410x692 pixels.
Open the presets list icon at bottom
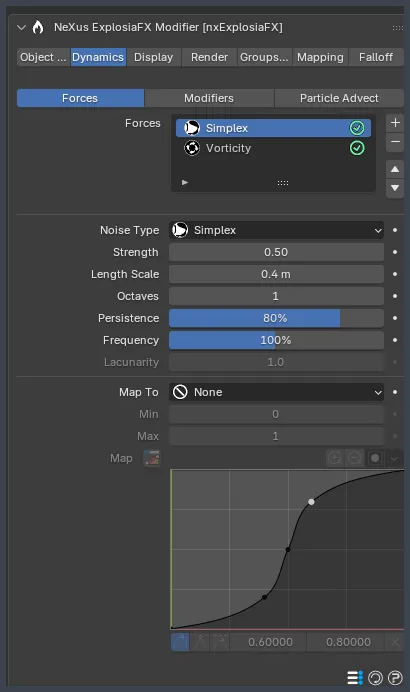355,677
